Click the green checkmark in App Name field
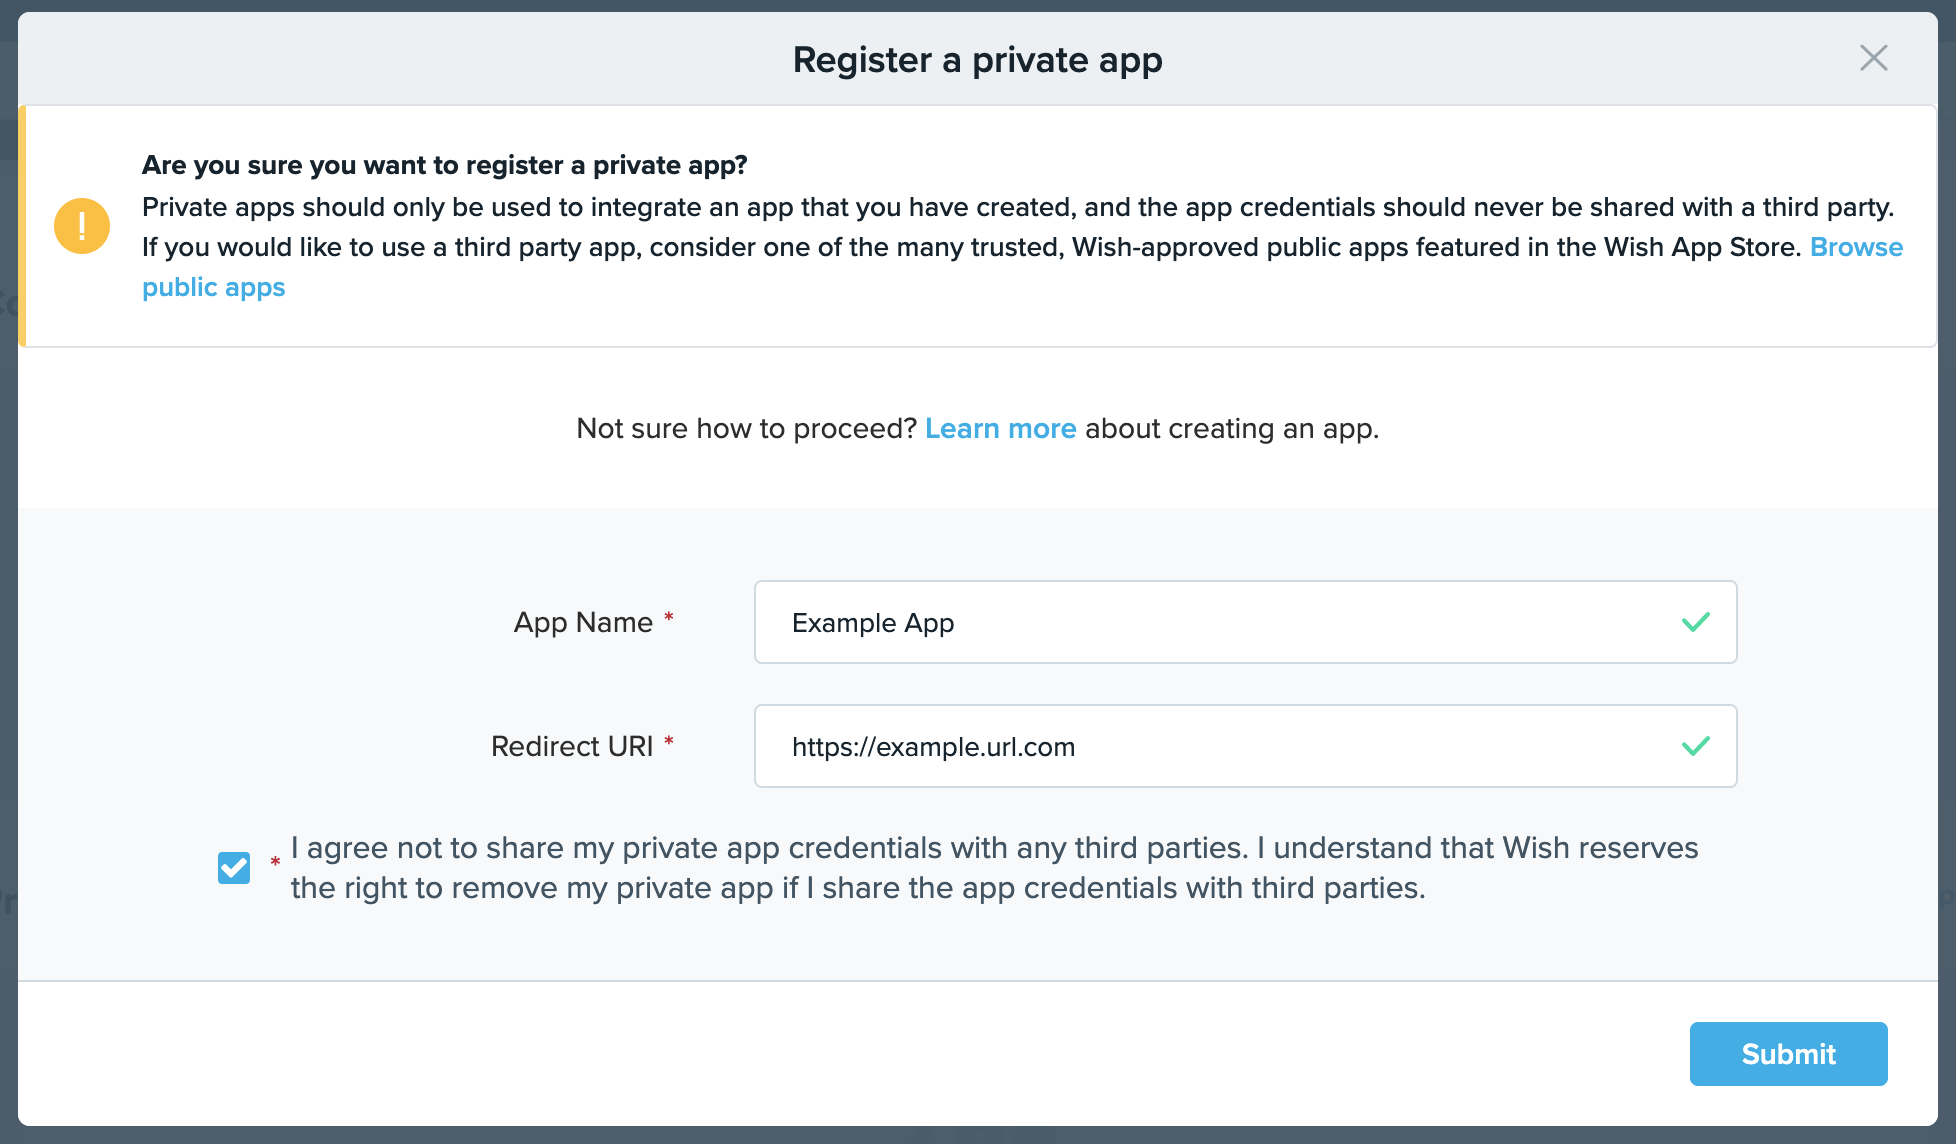Image resolution: width=1956 pixels, height=1144 pixels. (1695, 622)
